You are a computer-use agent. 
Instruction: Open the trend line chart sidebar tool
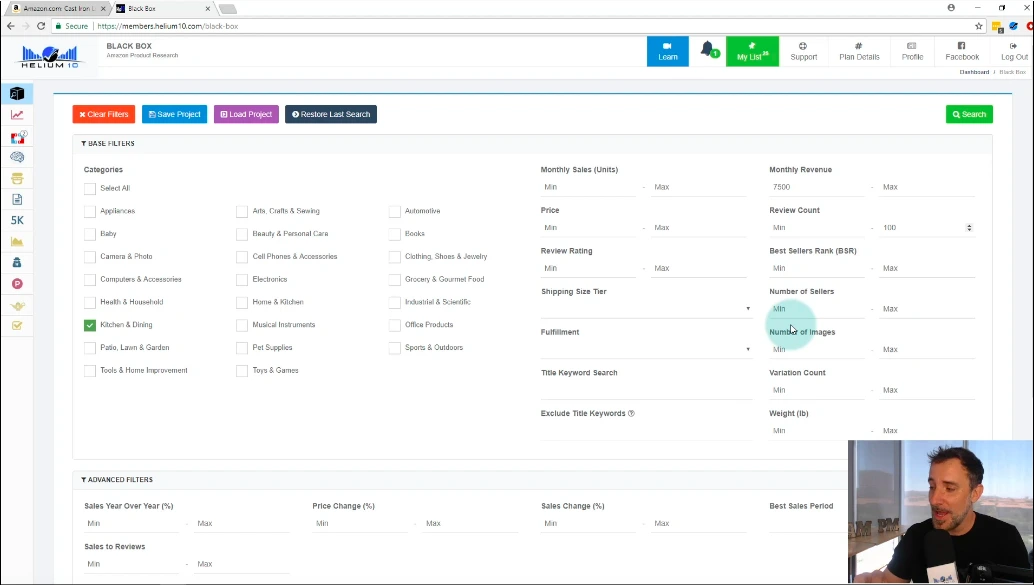pos(17,115)
